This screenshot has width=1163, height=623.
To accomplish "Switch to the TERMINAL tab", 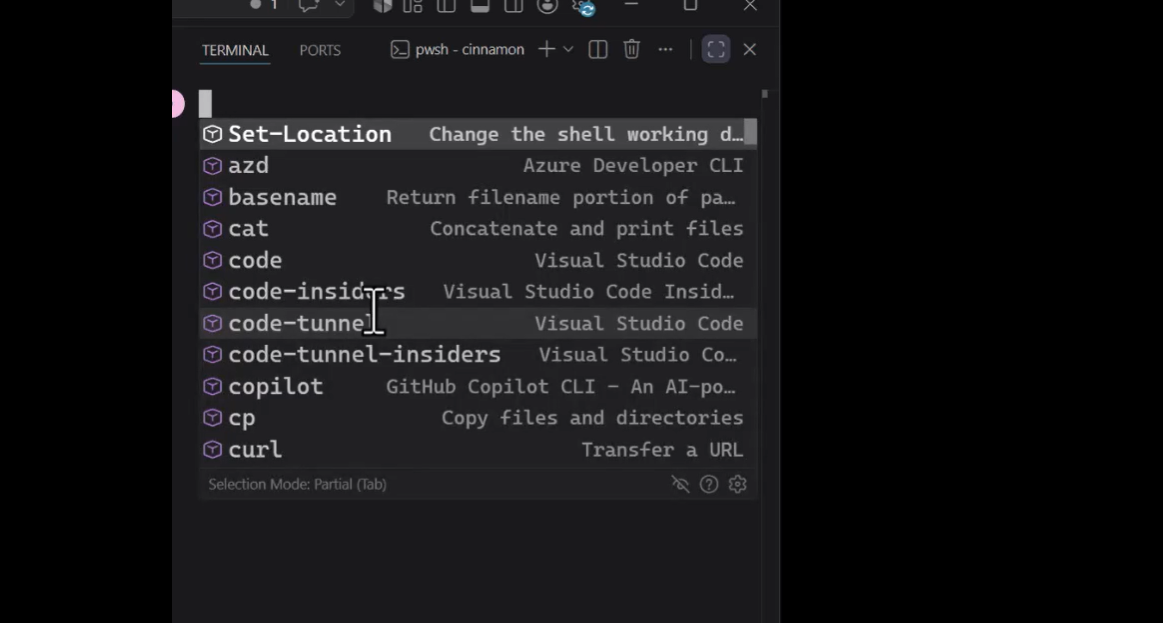I will click(235, 50).
